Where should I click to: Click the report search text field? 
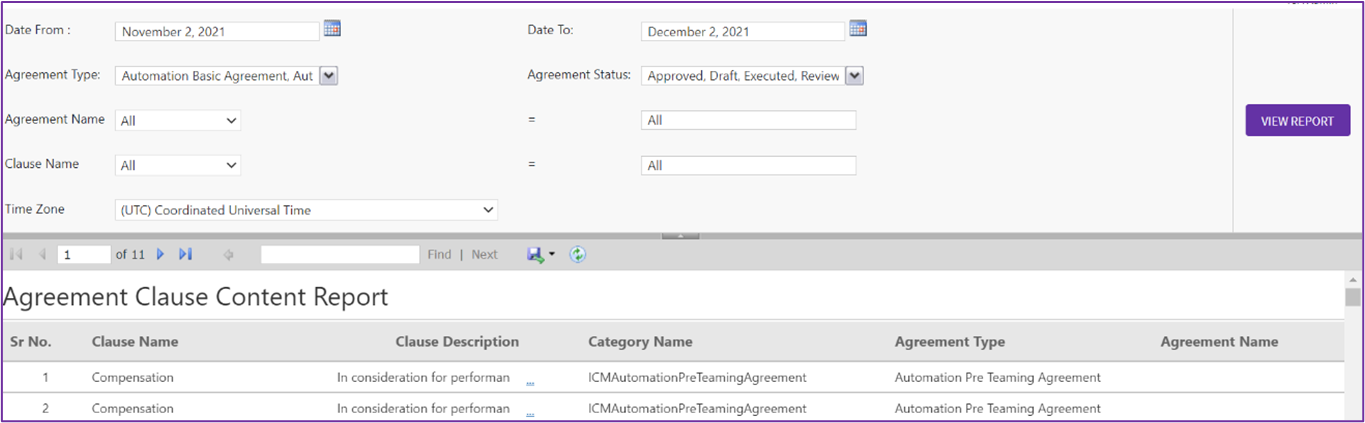(340, 255)
